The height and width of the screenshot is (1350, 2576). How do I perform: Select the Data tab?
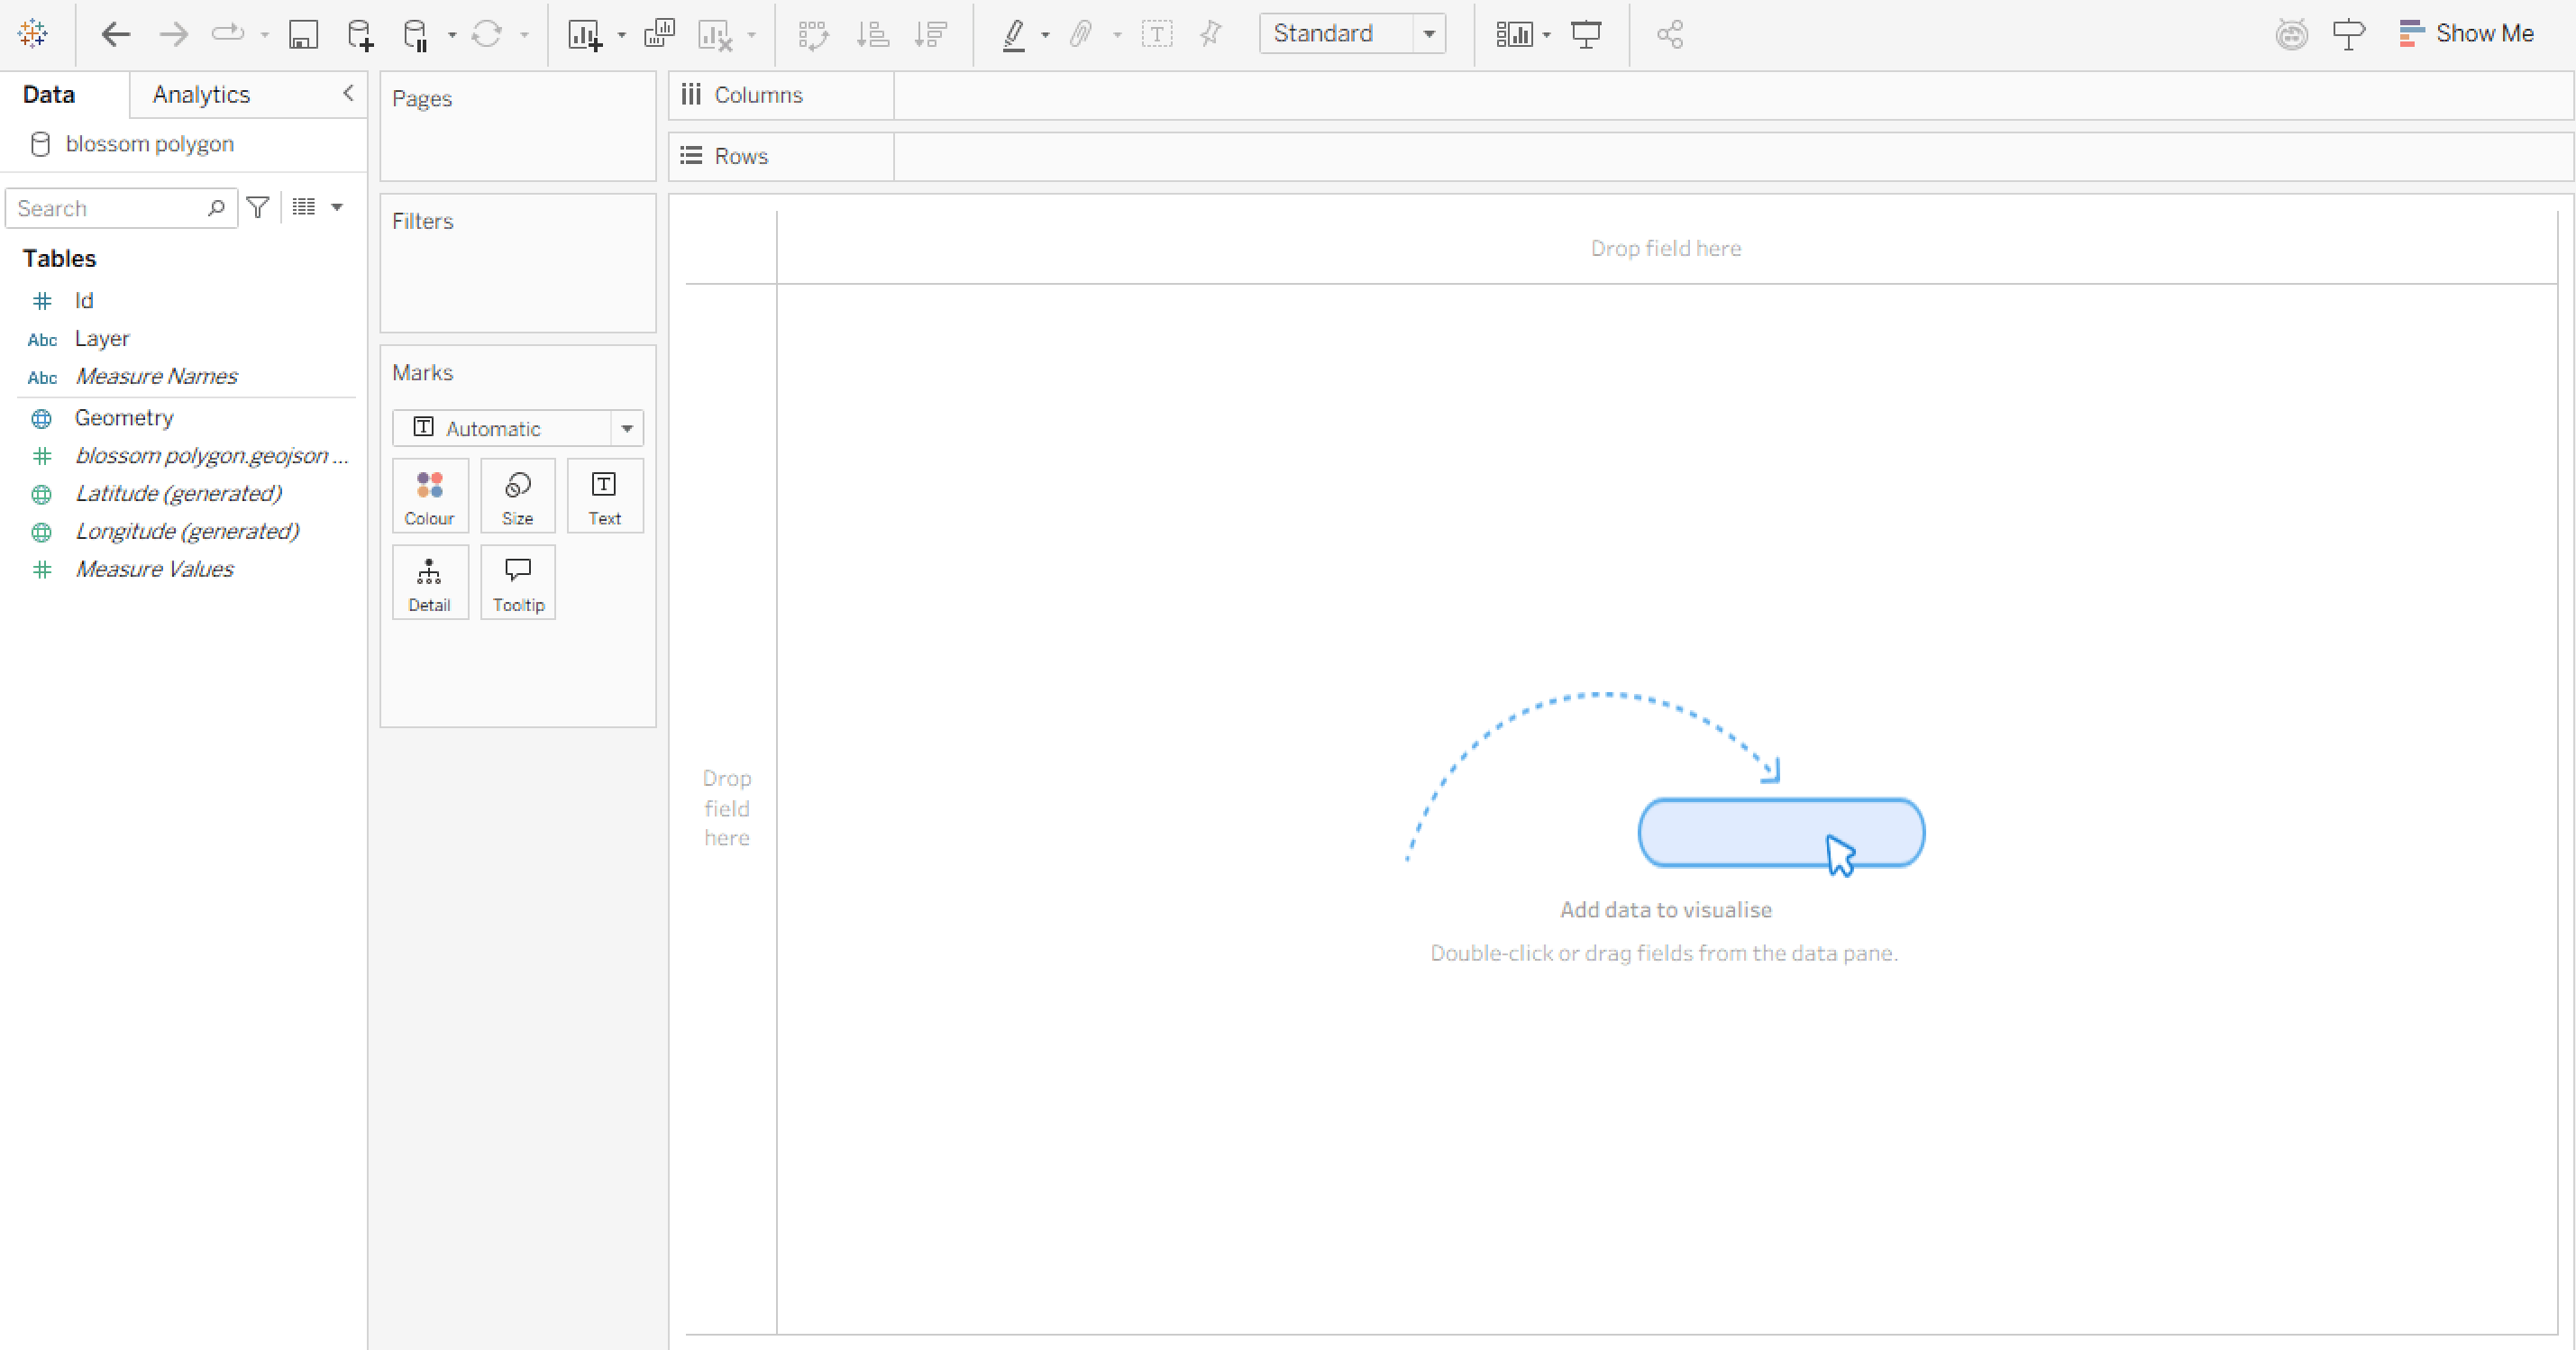49,94
